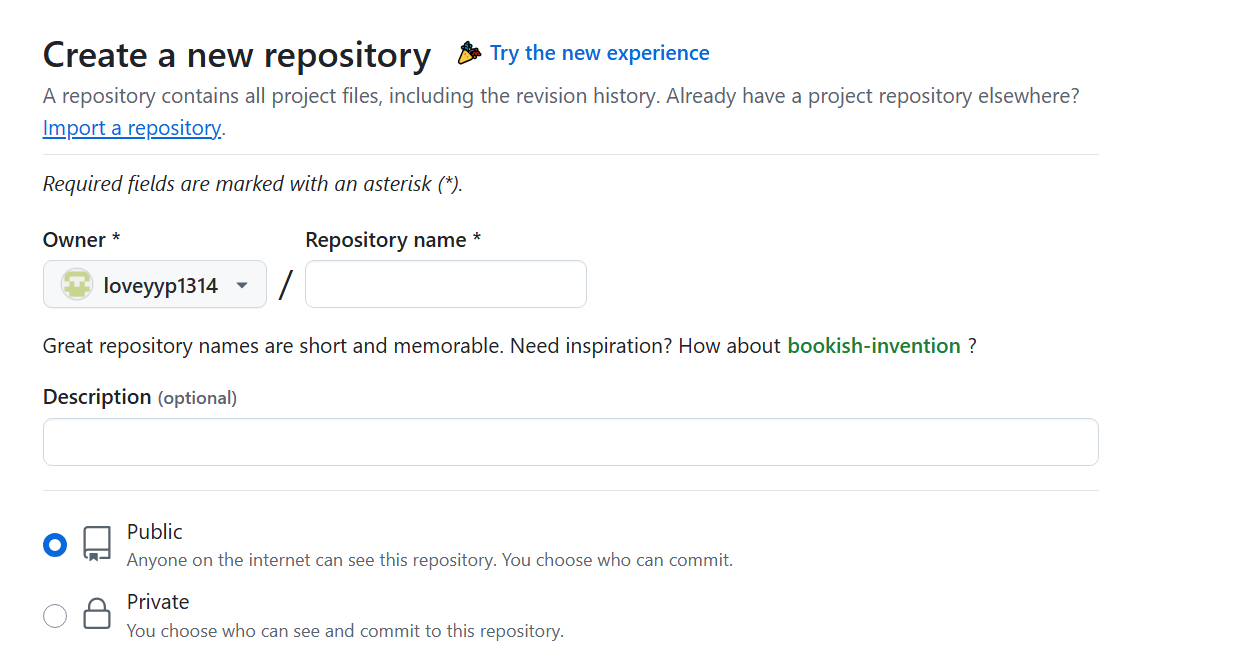Select the Public radio button

pyautogui.click(x=55, y=545)
